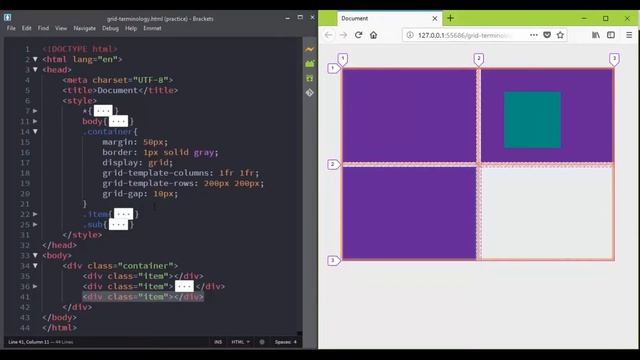Viewport: 640px width, 360px height.
Task: Open the Firefox hamburger menu
Action: [x=629, y=35]
